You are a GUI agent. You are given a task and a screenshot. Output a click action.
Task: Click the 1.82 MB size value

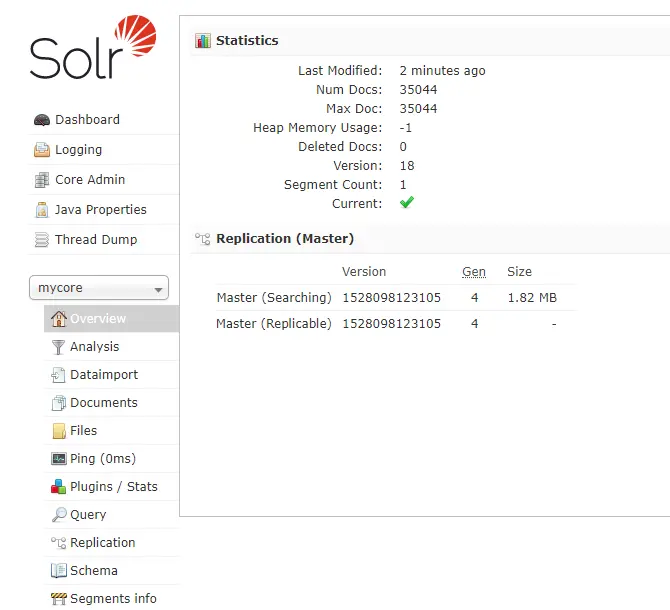532,298
